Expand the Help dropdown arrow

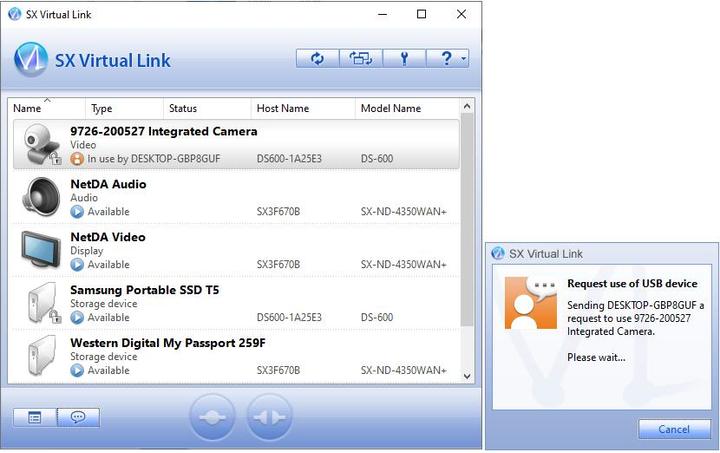pyautogui.click(x=464, y=60)
